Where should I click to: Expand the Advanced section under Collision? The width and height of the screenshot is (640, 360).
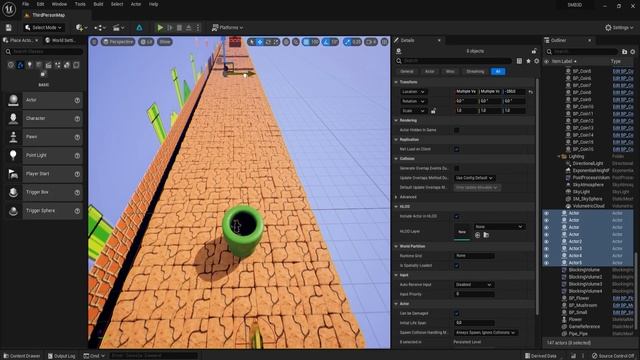[x=396, y=197]
